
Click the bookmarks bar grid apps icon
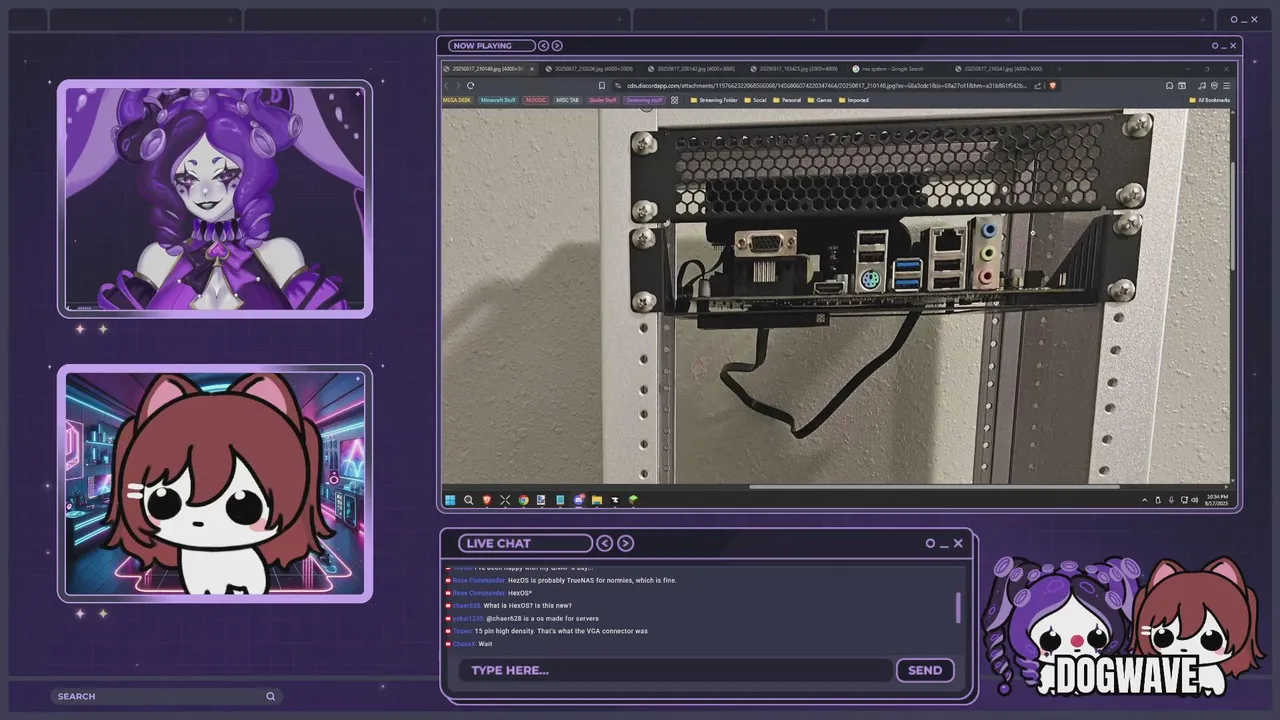click(x=674, y=100)
